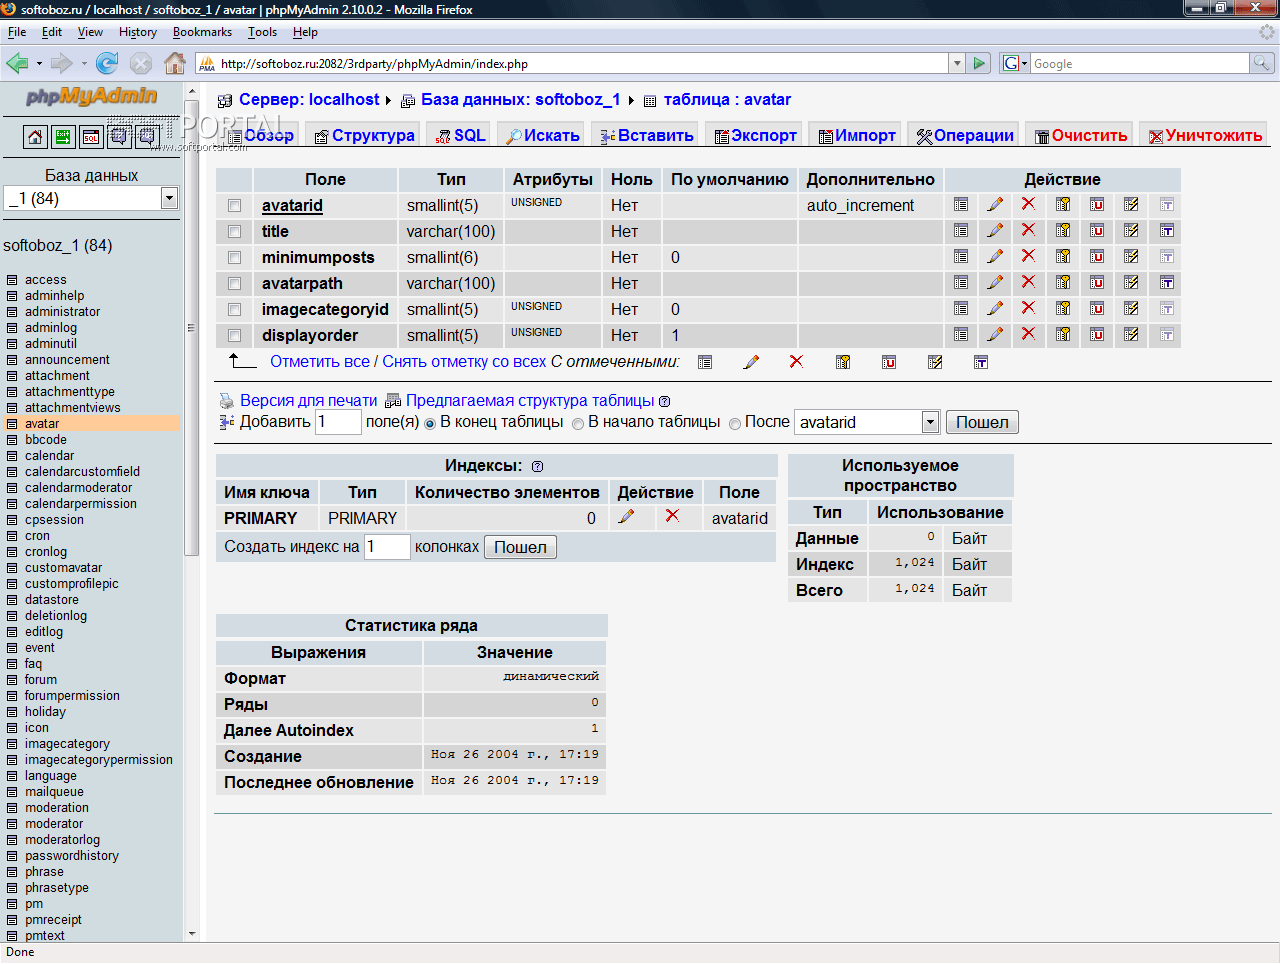
Task: Open the Bookmarks menu
Action: tap(202, 32)
